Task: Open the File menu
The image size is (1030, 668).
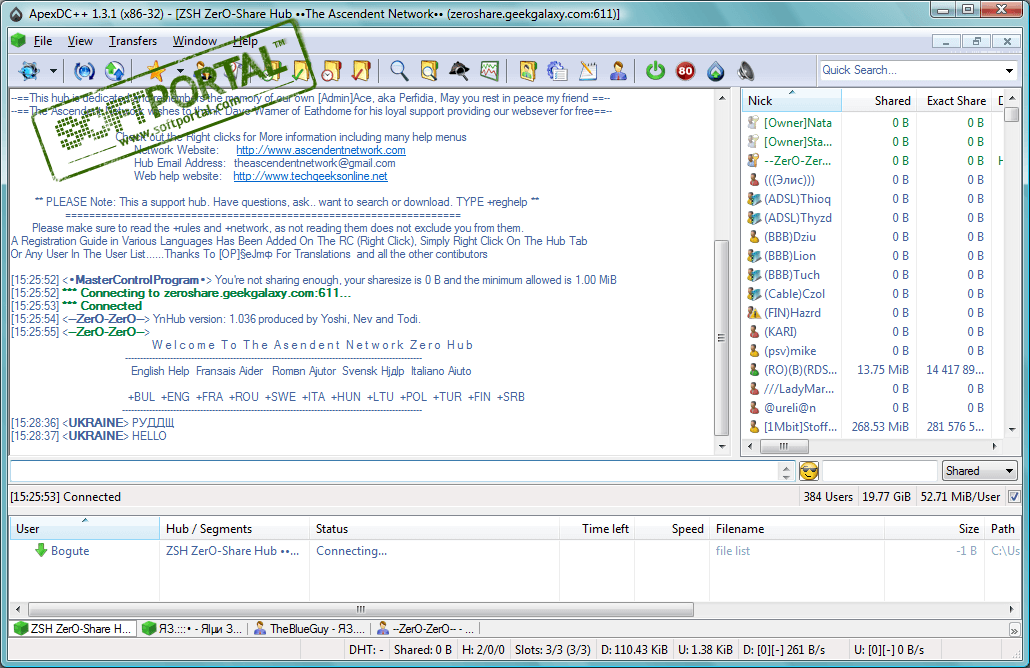Action: [43, 41]
